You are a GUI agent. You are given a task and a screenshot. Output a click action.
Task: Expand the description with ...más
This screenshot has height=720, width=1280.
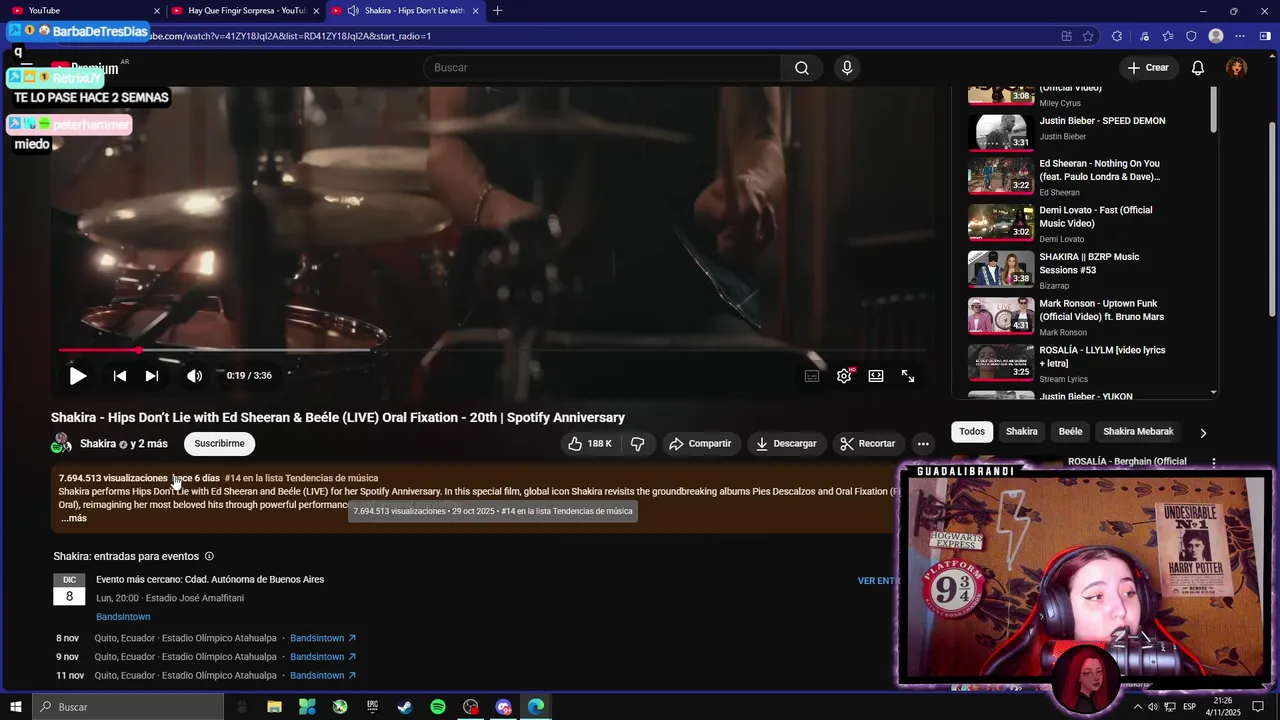click(74, 518)
